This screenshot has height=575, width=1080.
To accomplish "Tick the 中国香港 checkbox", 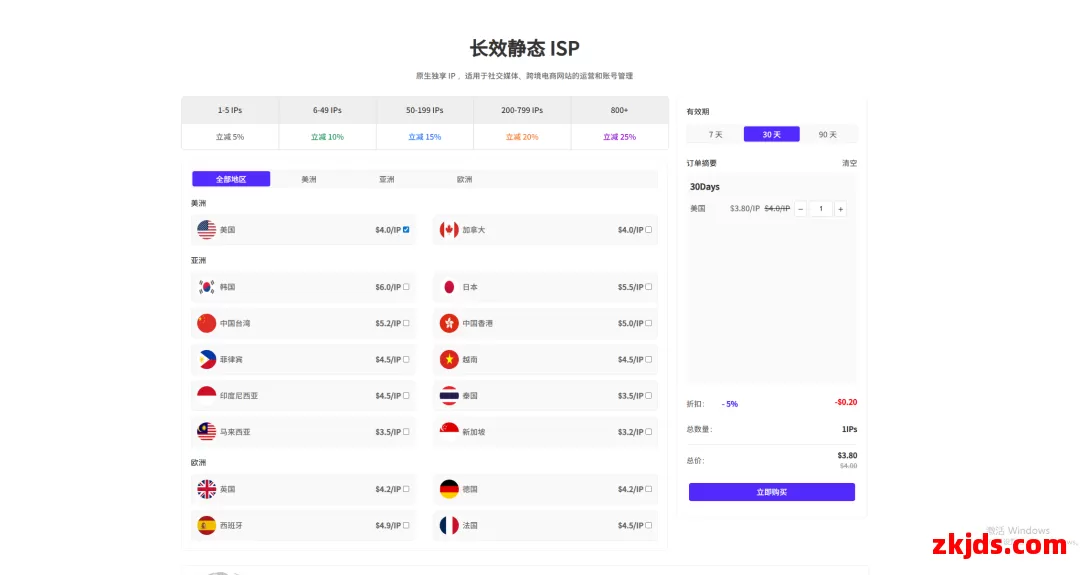I will [649, 323].
